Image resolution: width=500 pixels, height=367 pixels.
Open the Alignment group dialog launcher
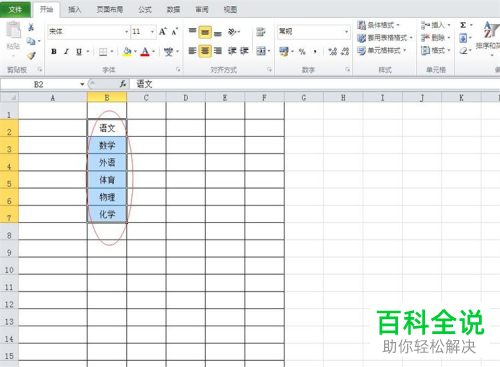269,70
